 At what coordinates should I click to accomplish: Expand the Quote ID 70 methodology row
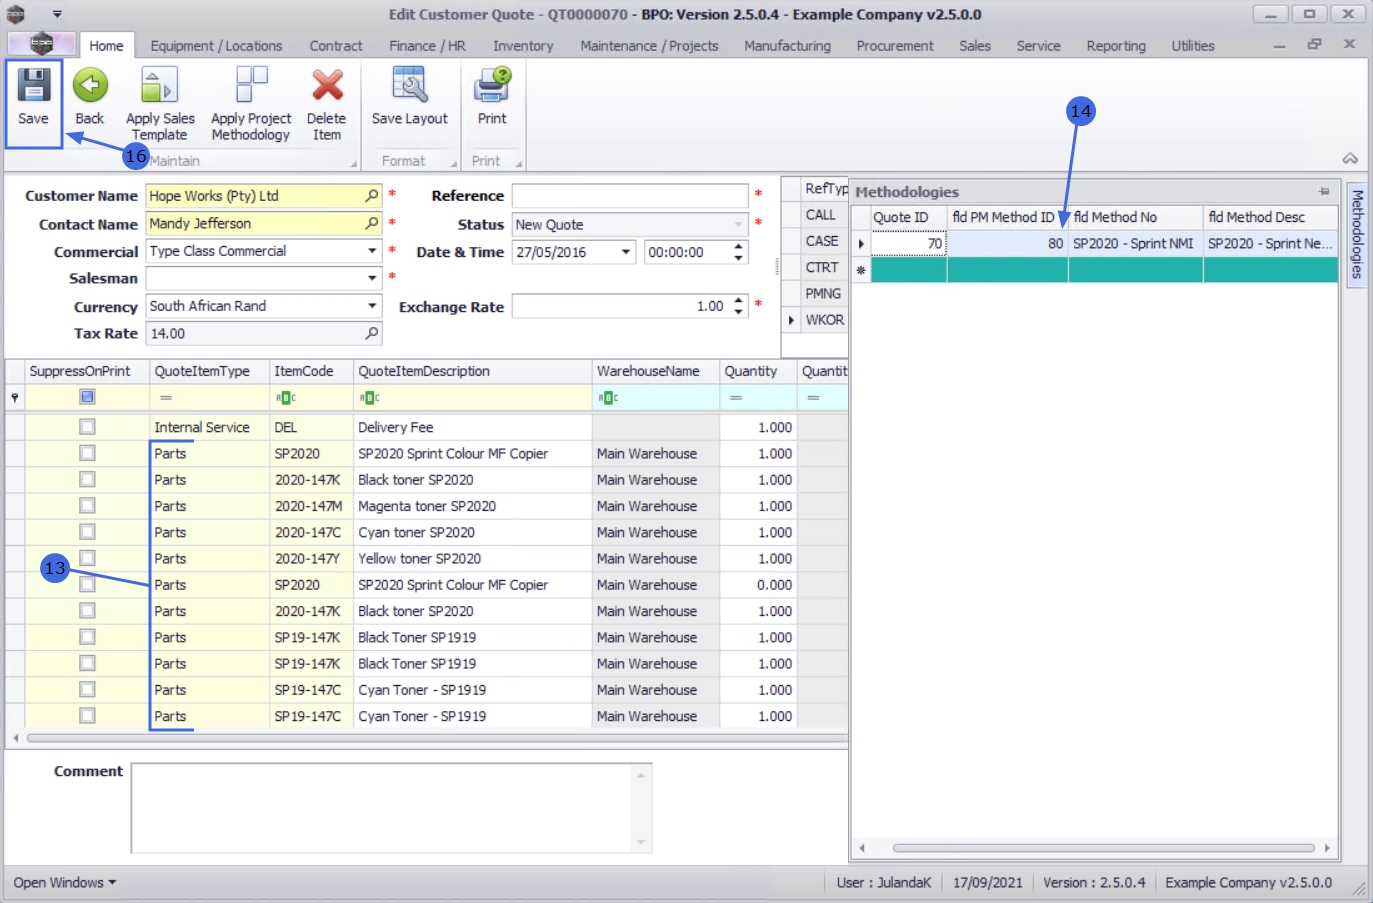861,243
